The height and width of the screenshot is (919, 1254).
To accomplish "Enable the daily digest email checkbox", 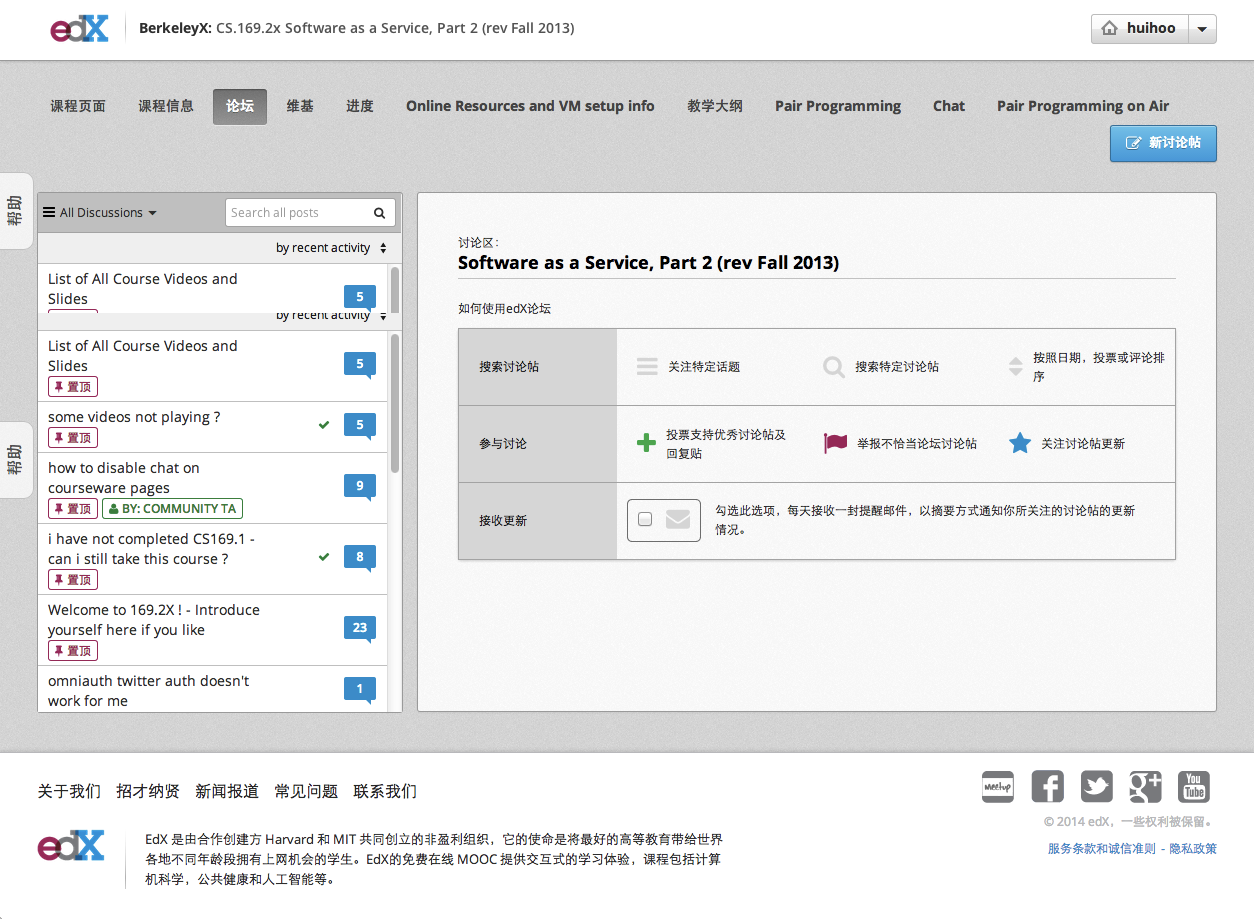I will click(x=645, y=519).
